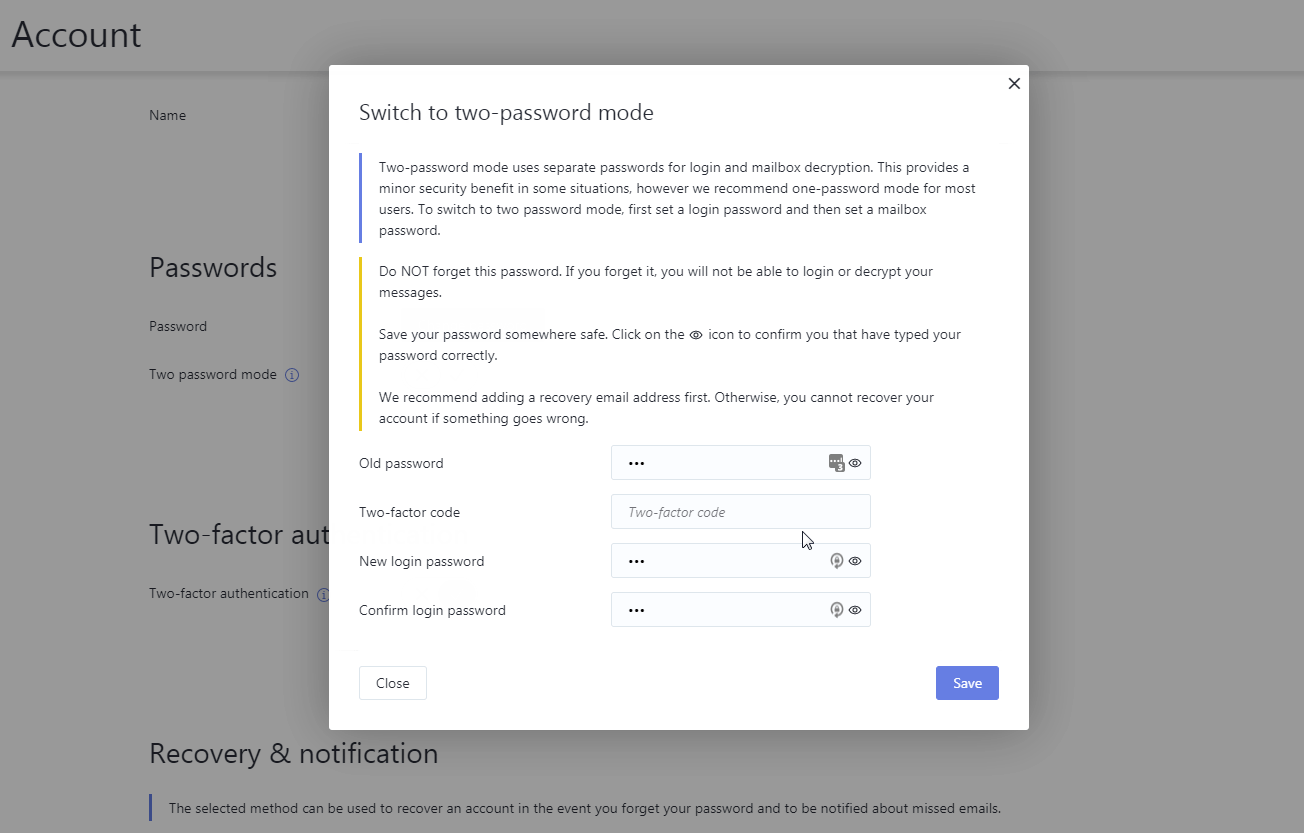This screenshot has height=833, width=1304.
Task: Close the two-password mode dialog with X
Action: click(1014, 84)
